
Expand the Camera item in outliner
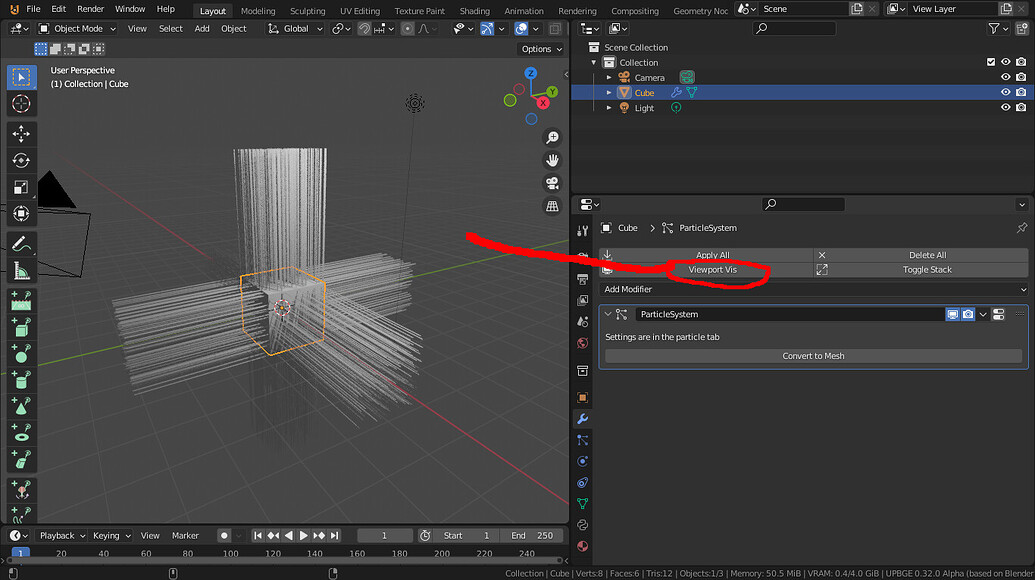(609, 77)
